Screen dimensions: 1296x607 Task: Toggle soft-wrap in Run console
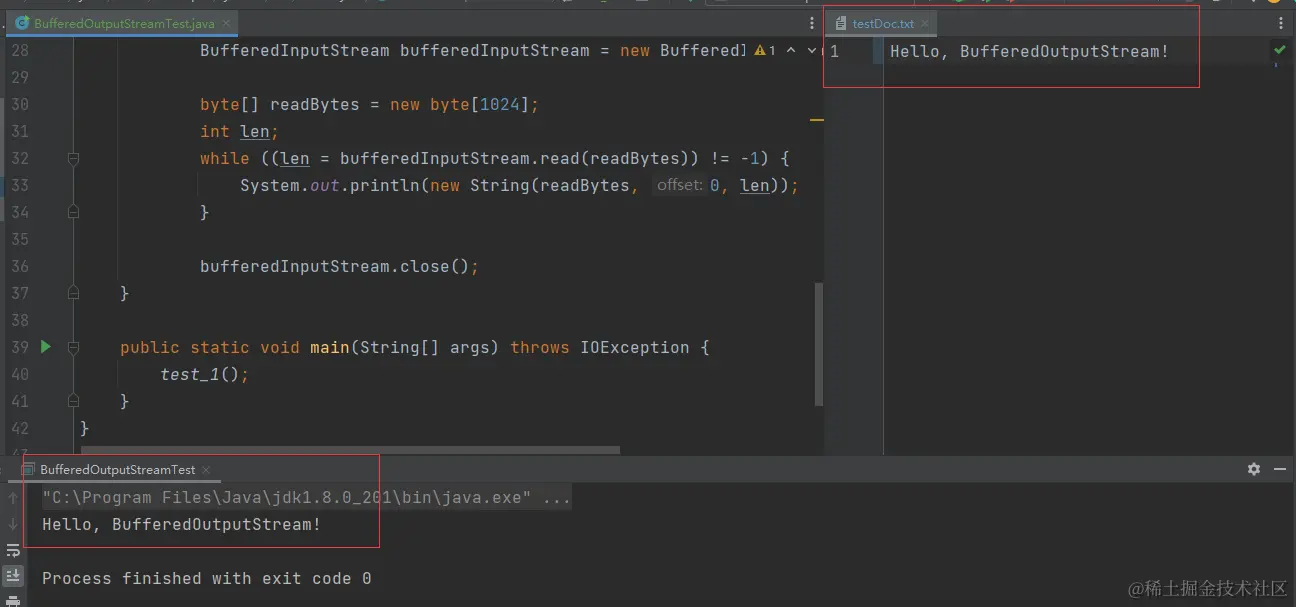point(13,550)
